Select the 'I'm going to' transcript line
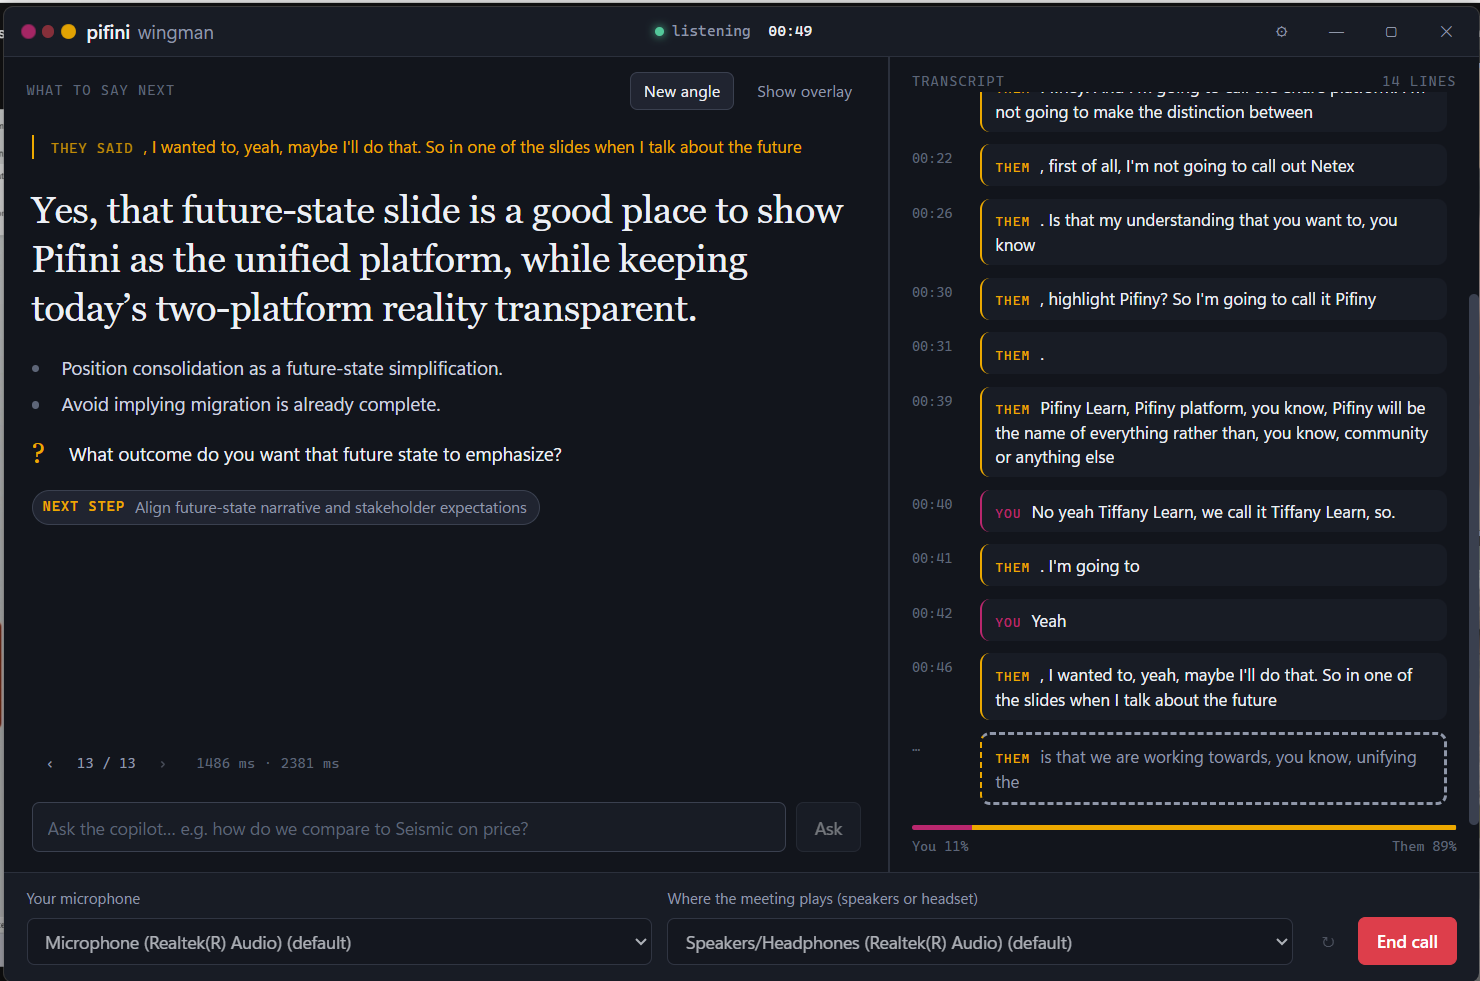The width and height of the screenshot is (1480, 981). 1214,566
